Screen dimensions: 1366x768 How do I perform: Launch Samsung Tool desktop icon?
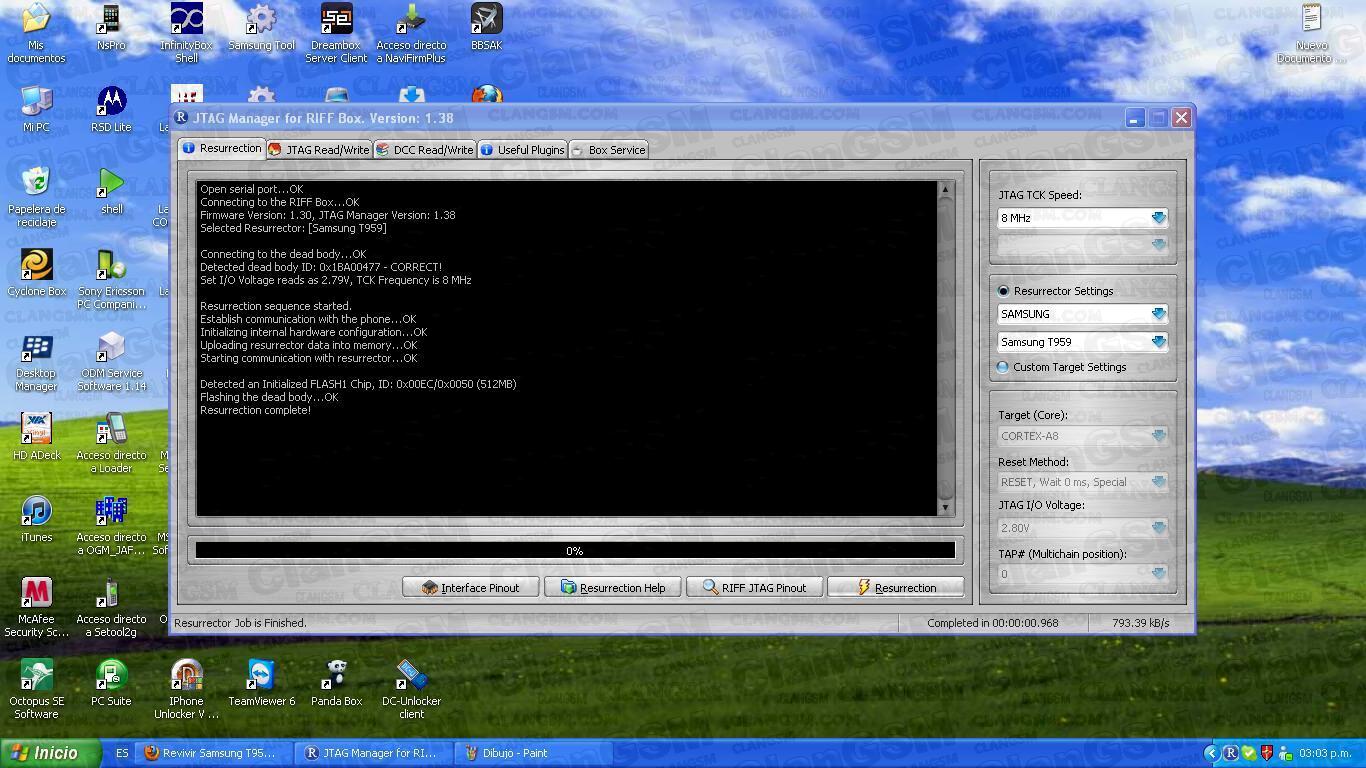[x=261, y=27]
